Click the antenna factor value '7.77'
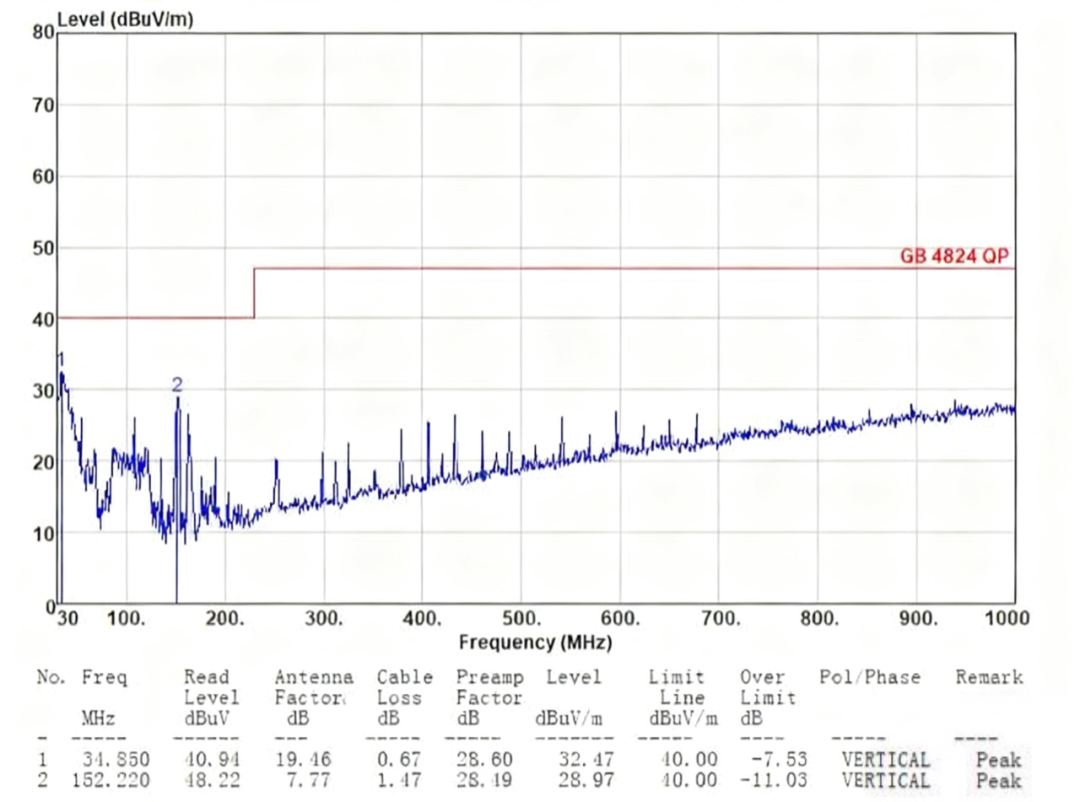The image size is (1080, 802). 309,781
